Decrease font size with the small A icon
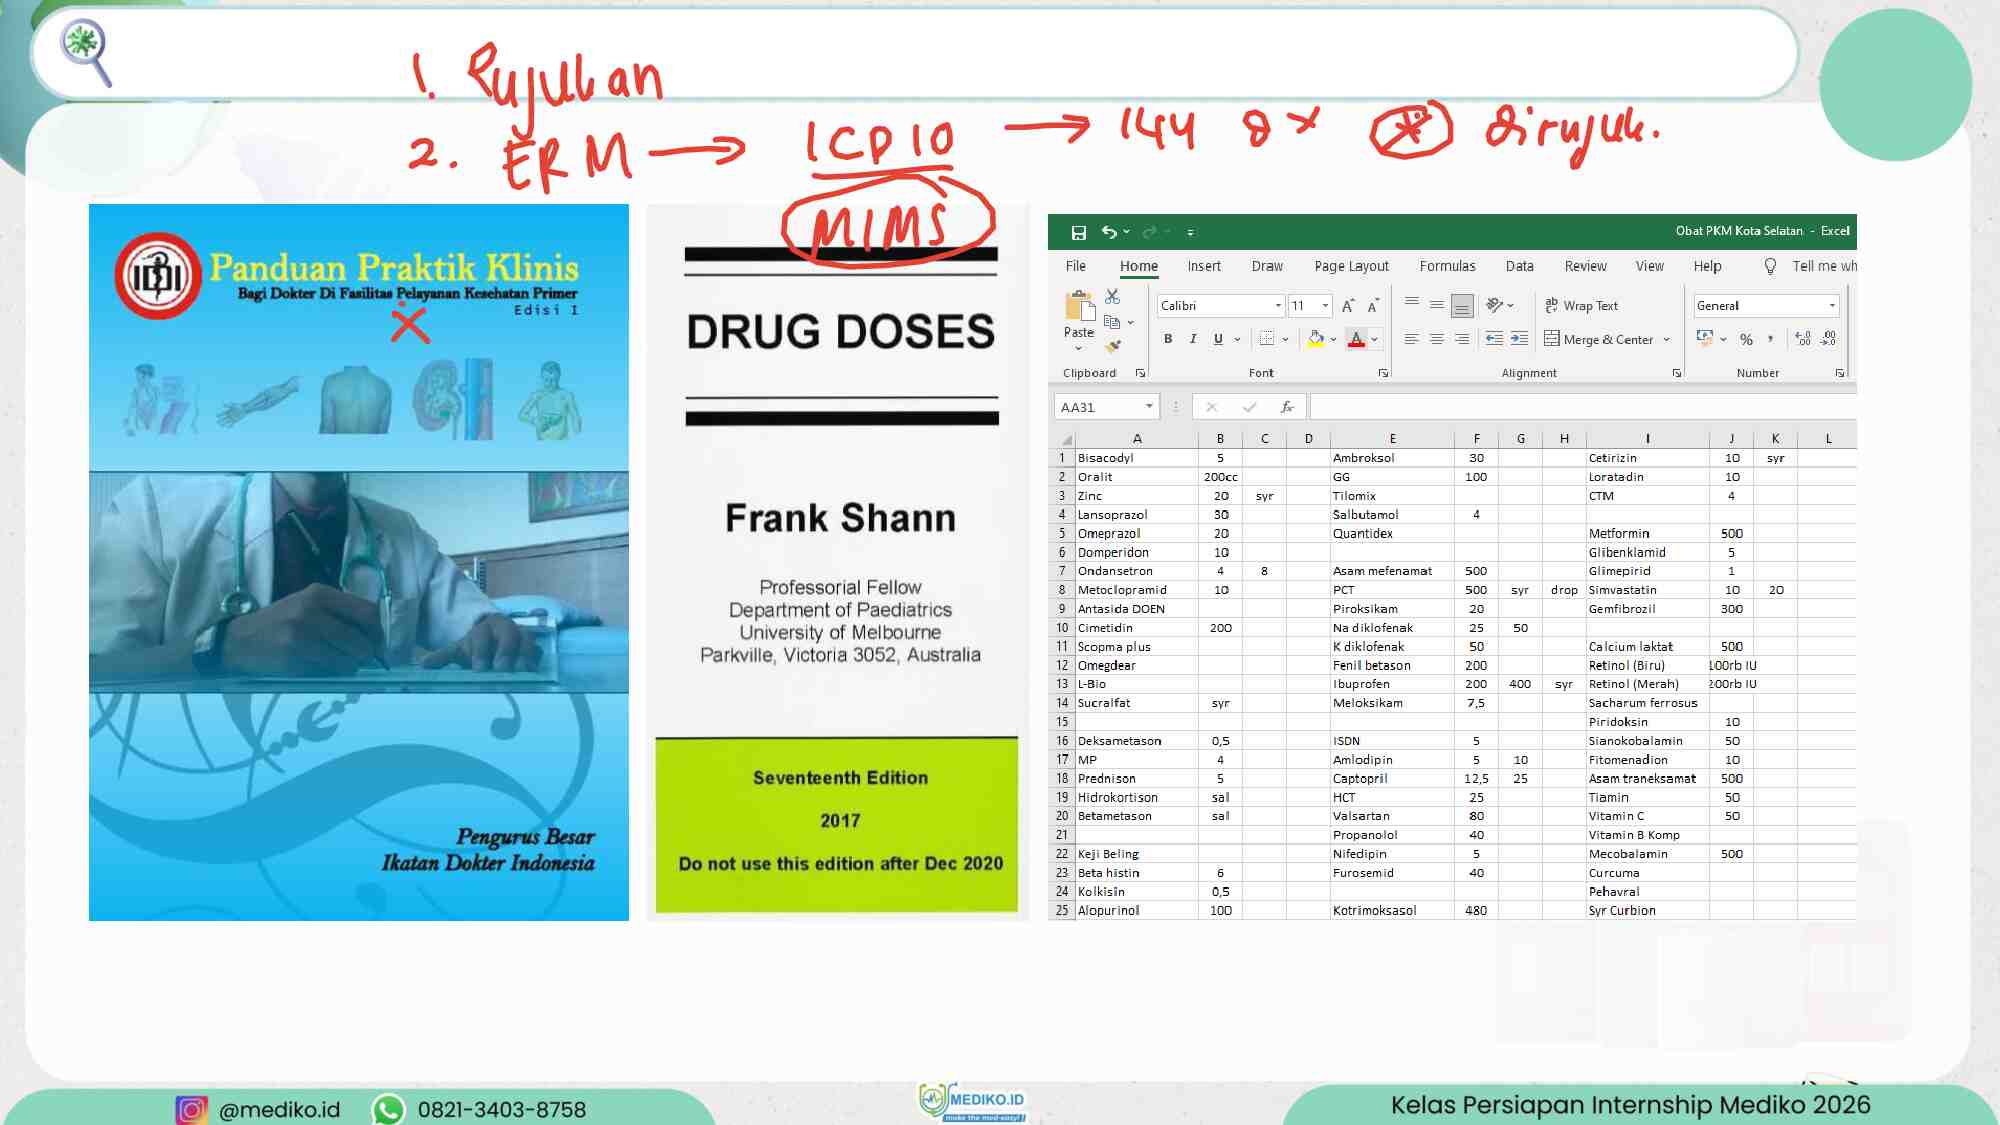The image size is (2000, 1125). click(x=1373, y=306)
